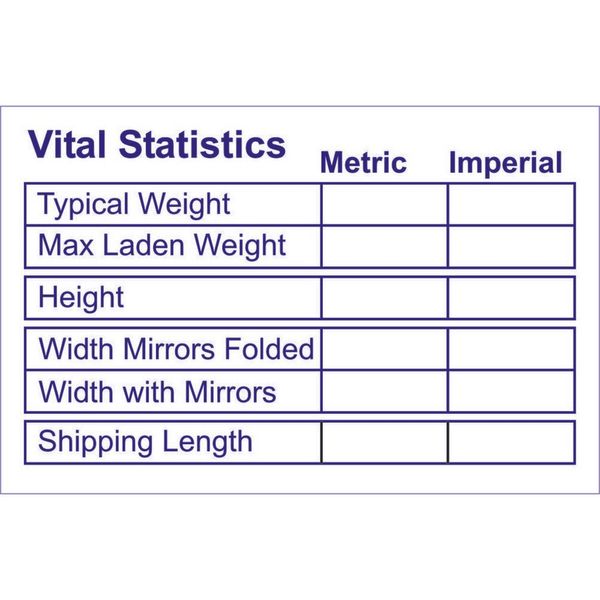Click the Width Mirrors Folded Imperial cell
Screen dimensions: 600x600
click(x=511, y=349)
